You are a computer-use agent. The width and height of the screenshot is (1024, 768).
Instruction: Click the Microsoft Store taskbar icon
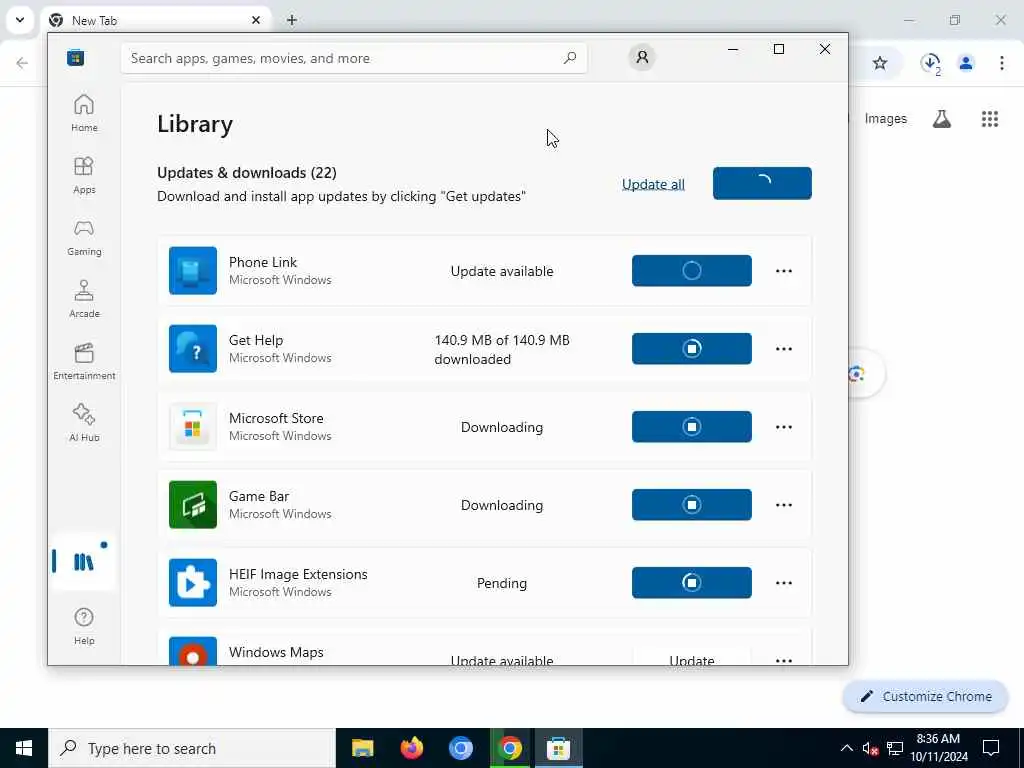(x=558, y=748)
